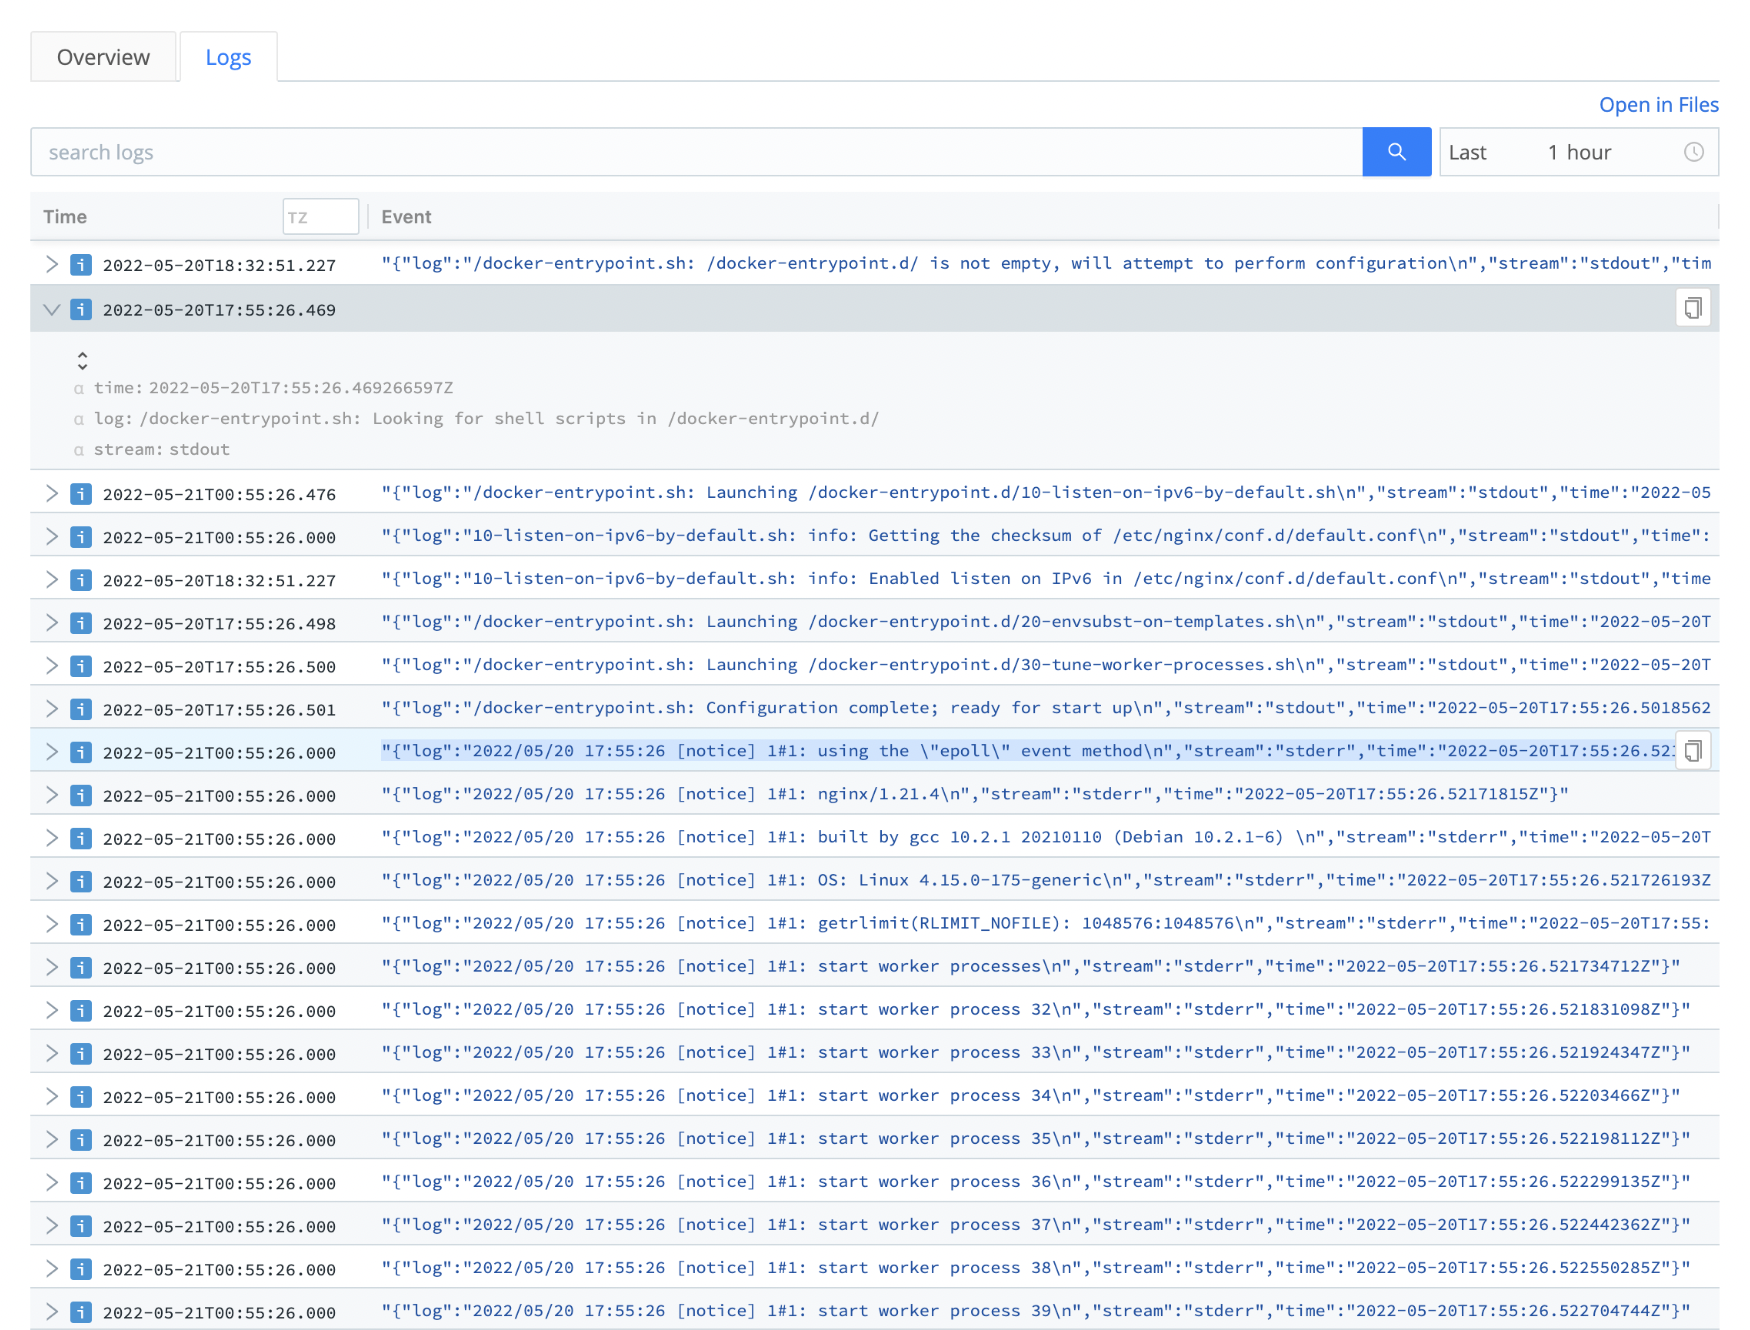This screenshot has width=1750, height=1330.
Task: Copy the epoll event method log line
Action: 1693,751
